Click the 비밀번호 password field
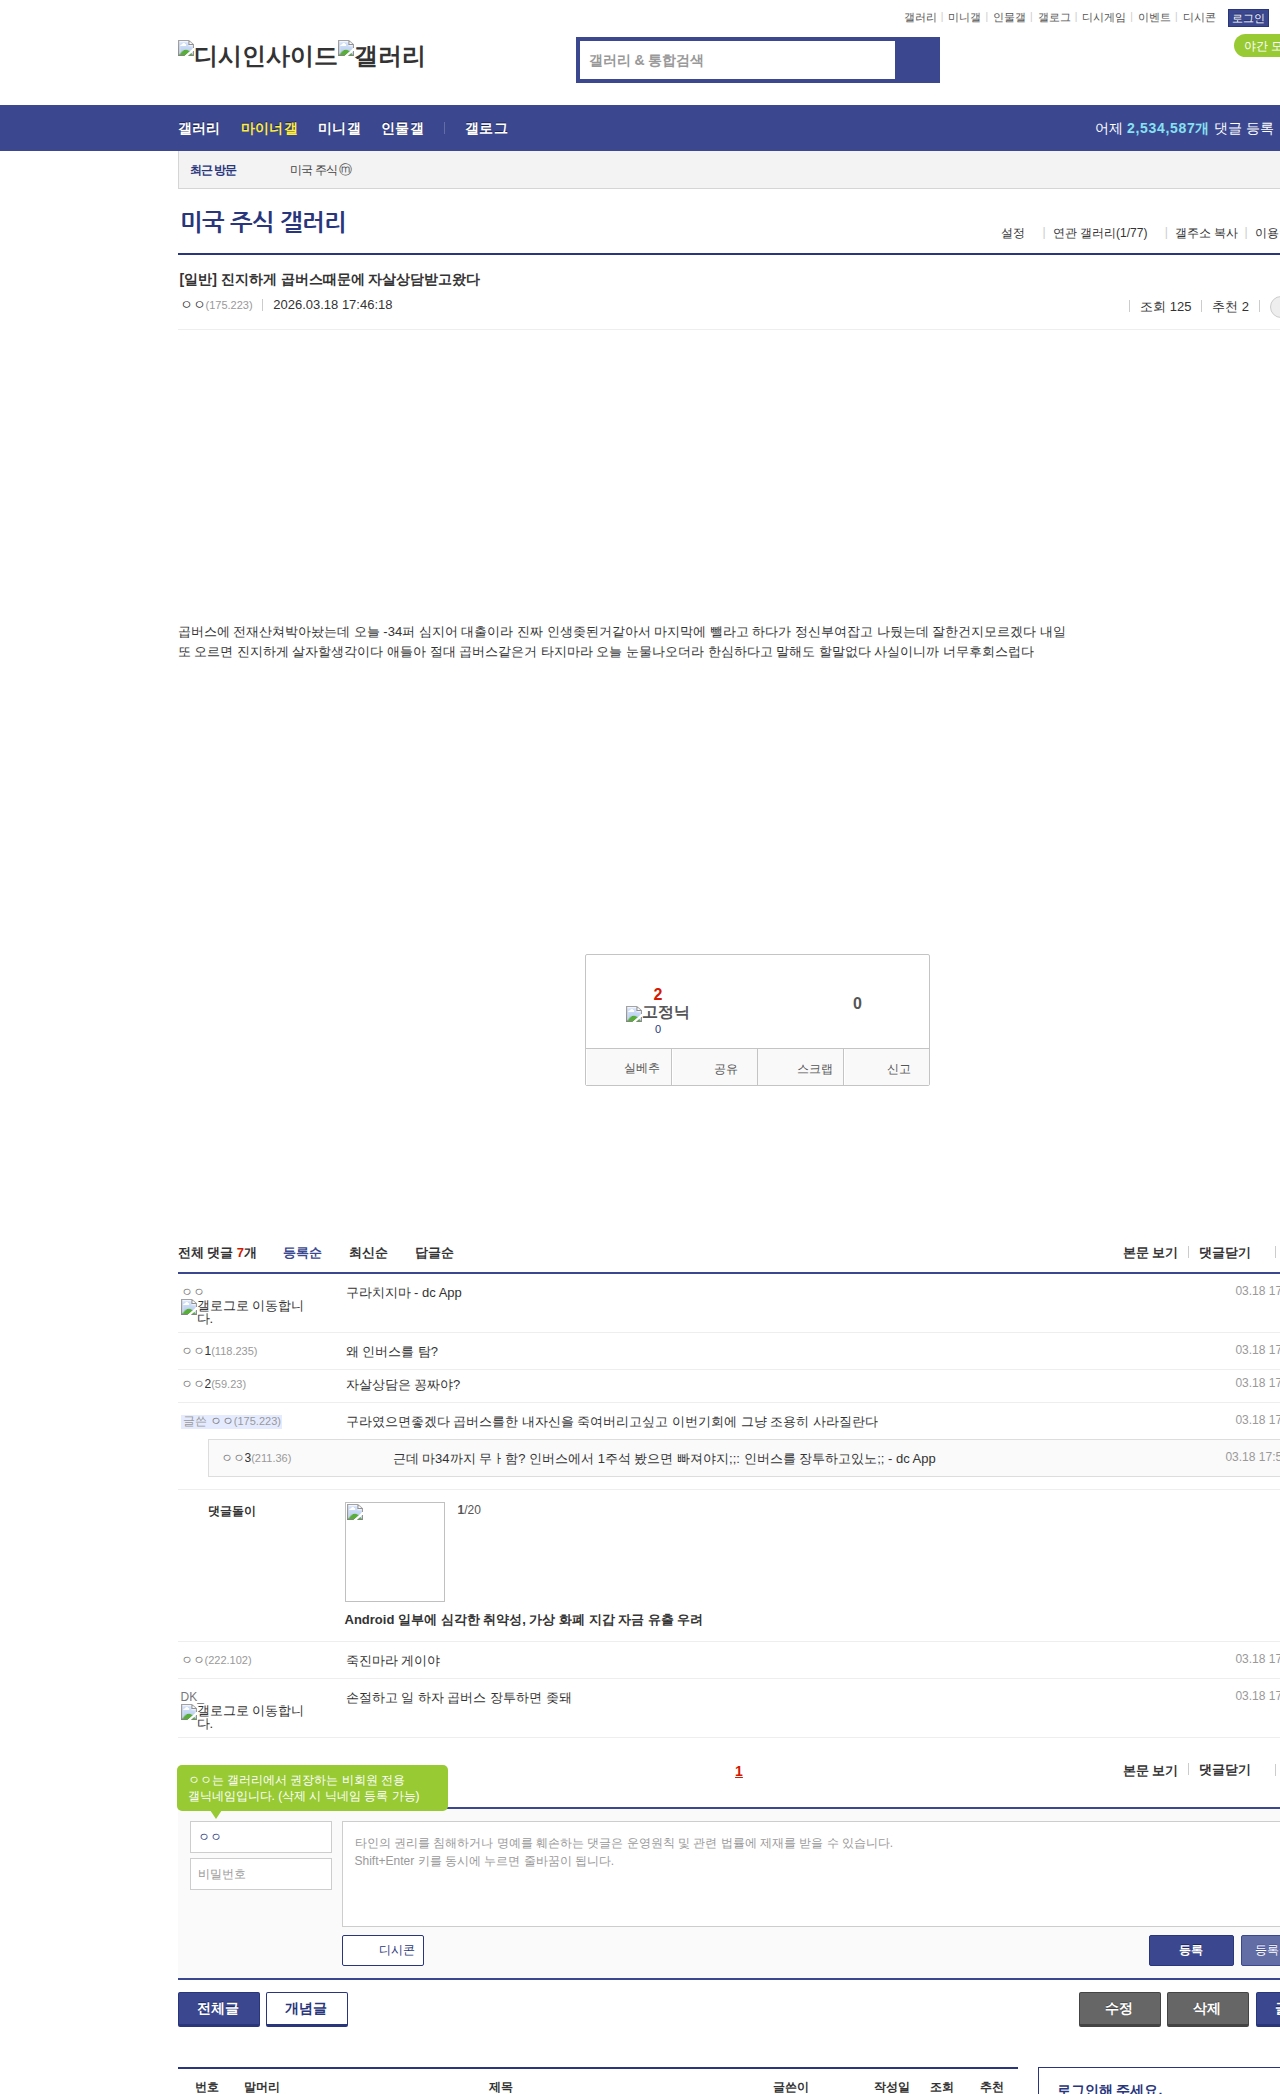Viewport: 1280px width, 2094px height. (x=261, y=1874)
